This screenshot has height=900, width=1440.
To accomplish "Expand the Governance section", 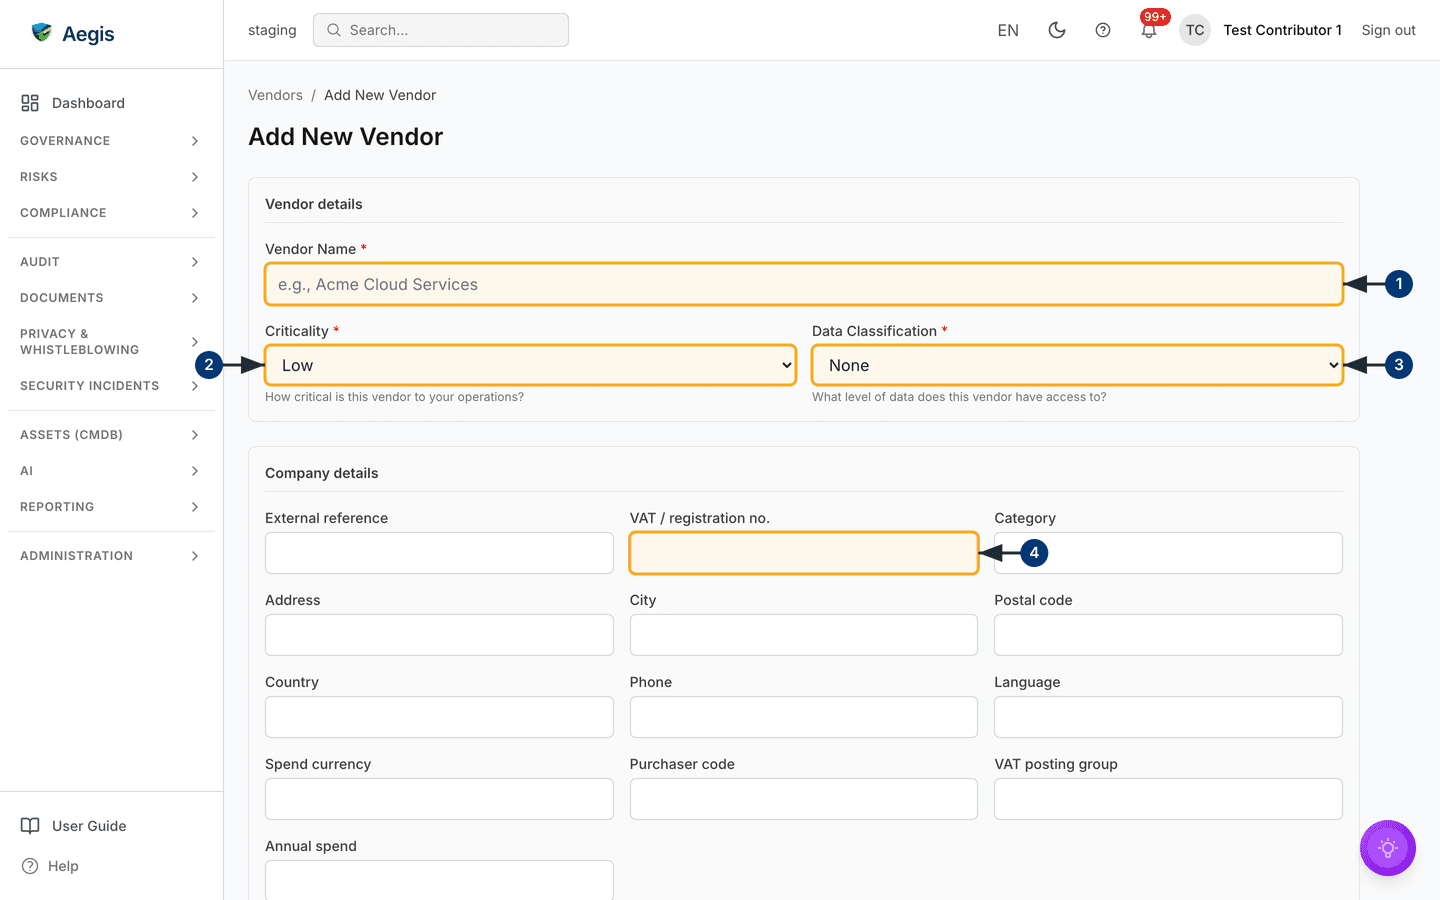I will click(110, 141).
